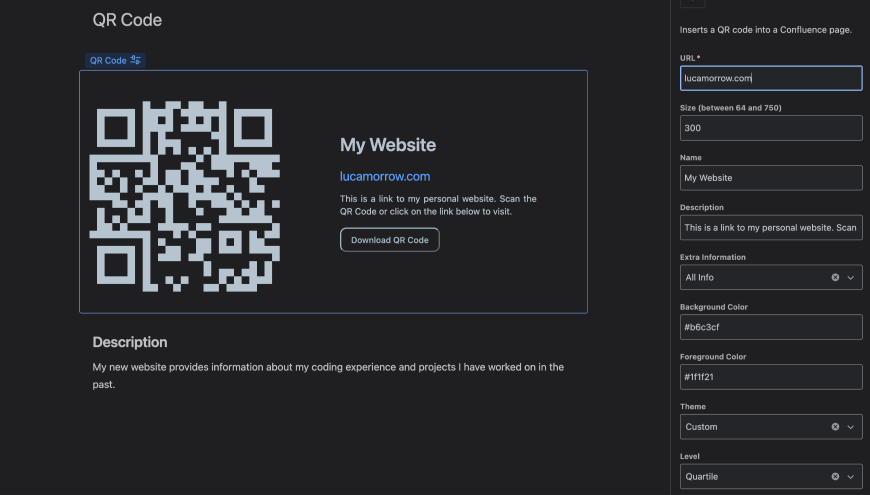Click paragraph starting 'My new website provides'

point(328,376)
